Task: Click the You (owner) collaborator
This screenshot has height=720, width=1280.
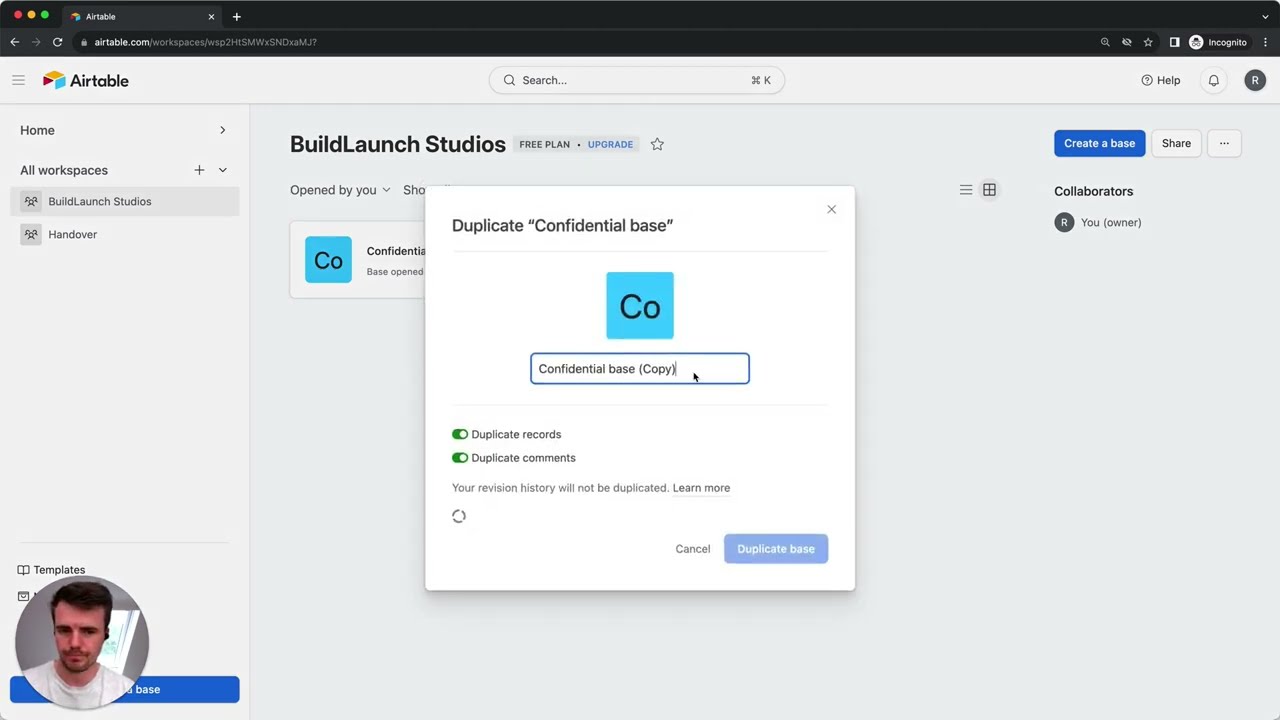Action: click(1098, 222)
